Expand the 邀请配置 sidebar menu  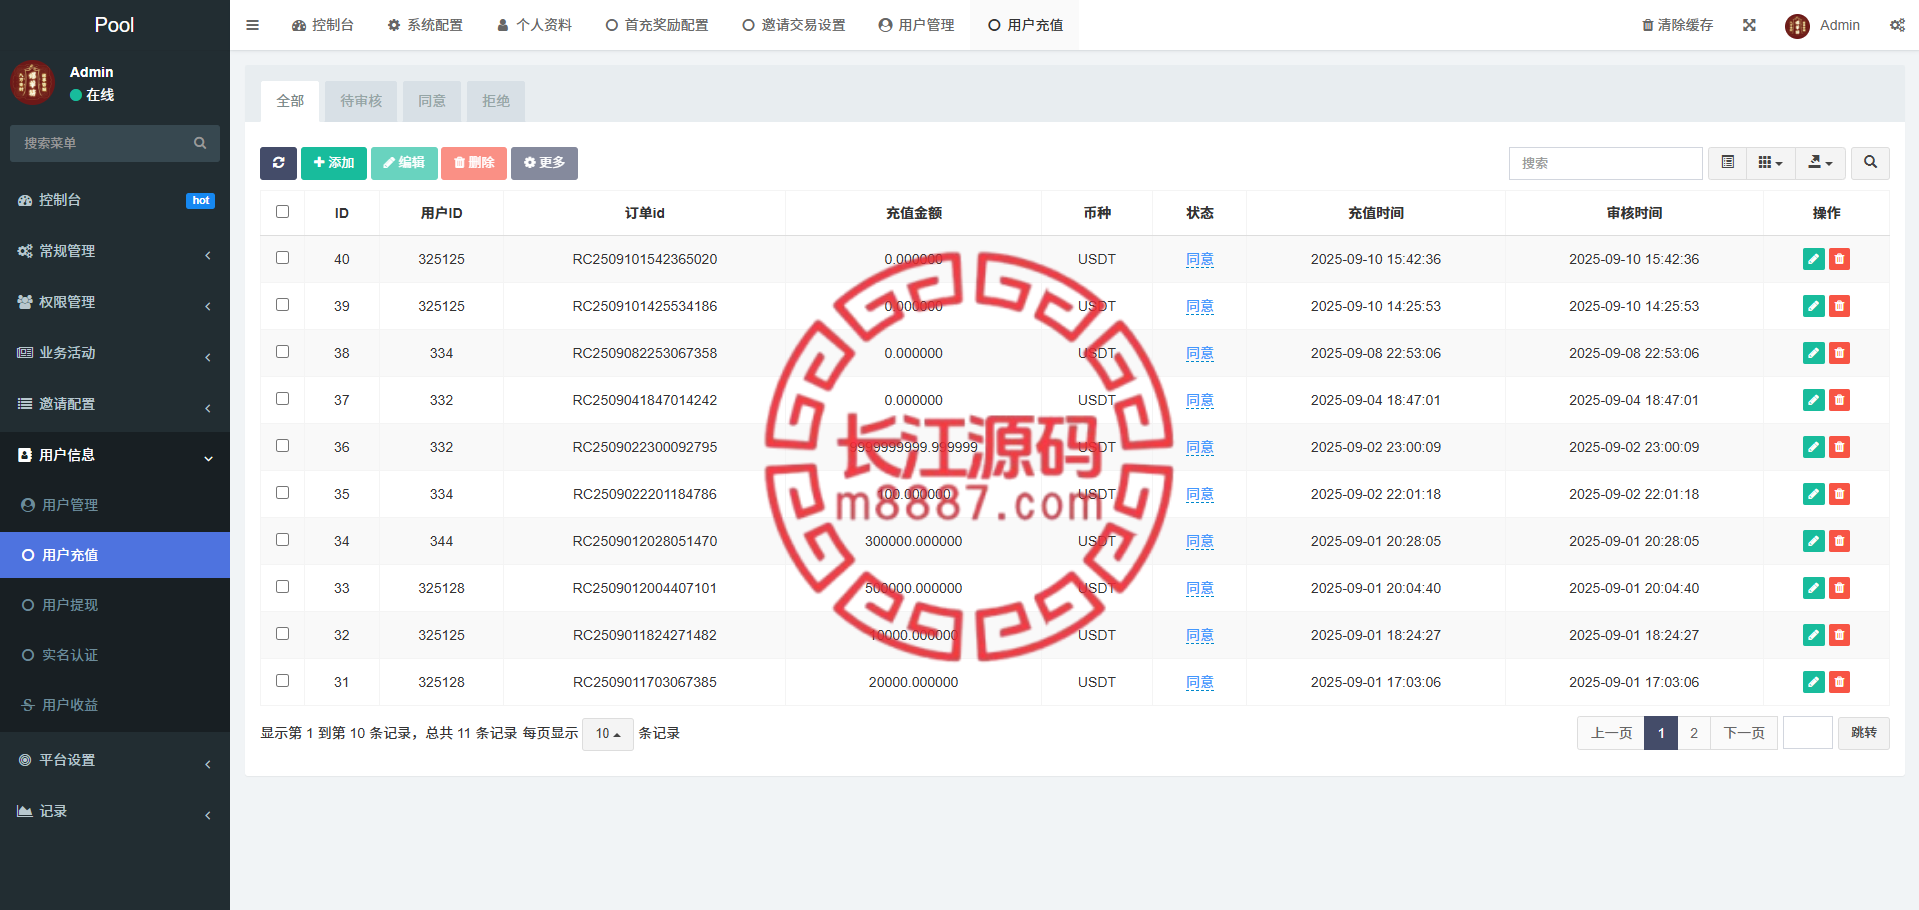[115, 405]
